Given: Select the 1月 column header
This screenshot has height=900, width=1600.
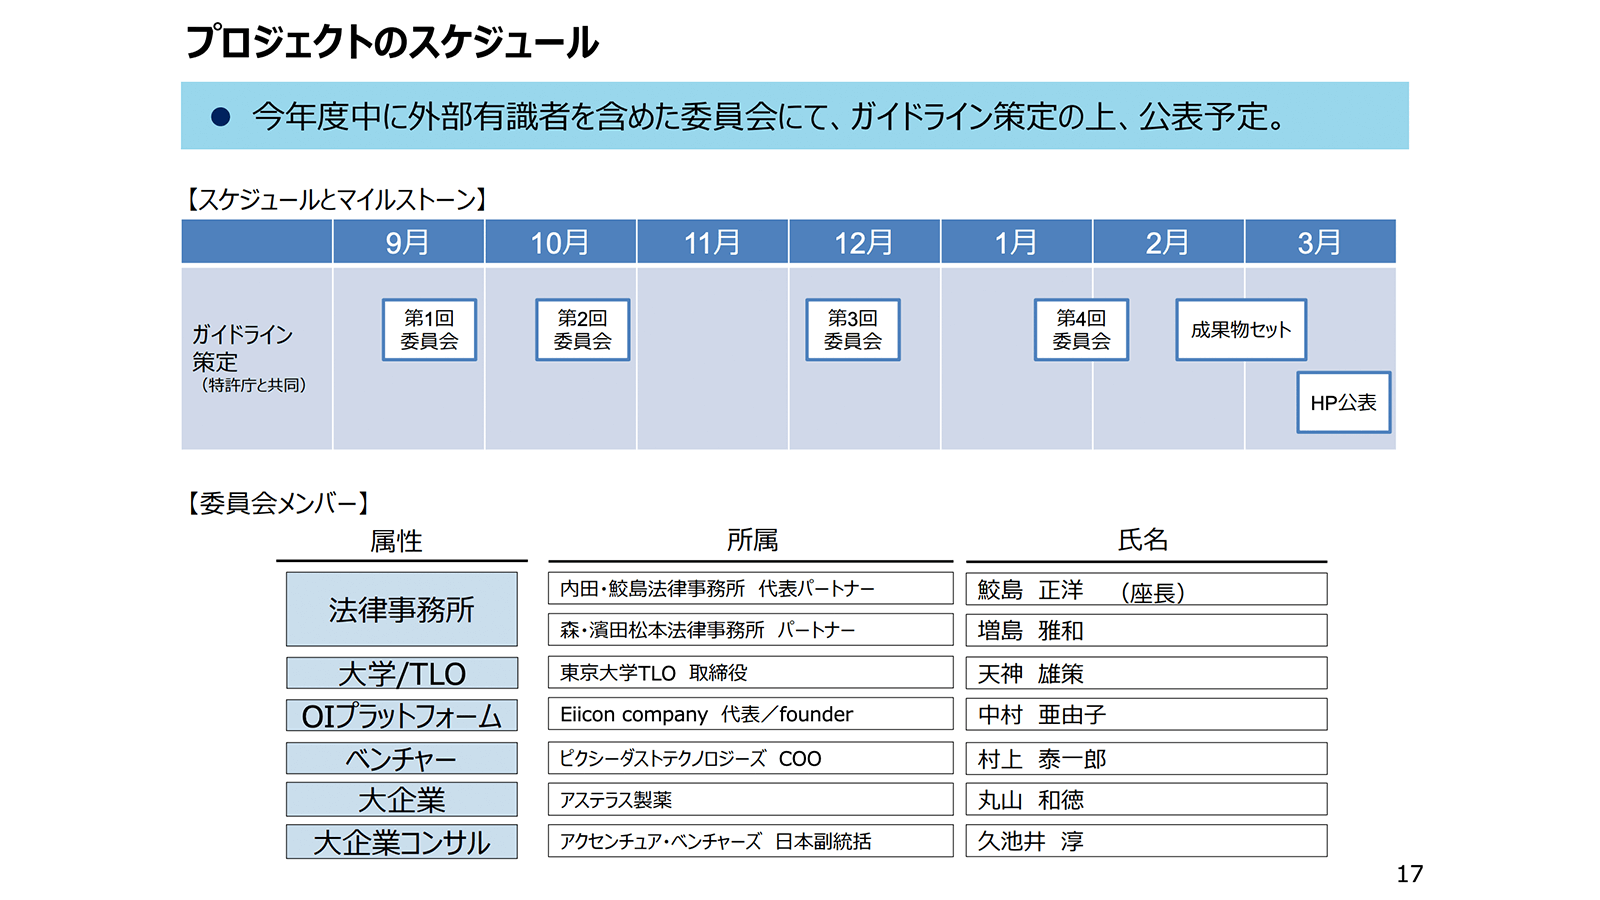Looking at the screenshot, I should click(x=1016, y=242).
